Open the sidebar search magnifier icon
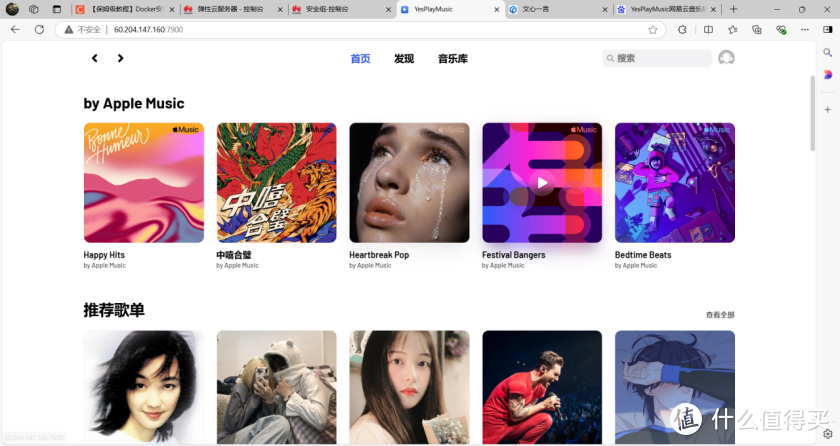The width and height of the screenshot is (840, 446). (828, 52)
